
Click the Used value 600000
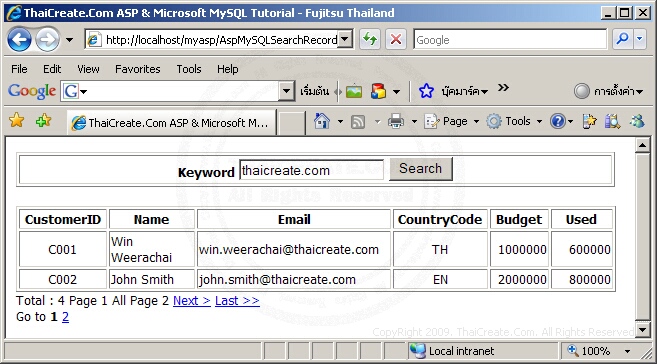[590, 250]
